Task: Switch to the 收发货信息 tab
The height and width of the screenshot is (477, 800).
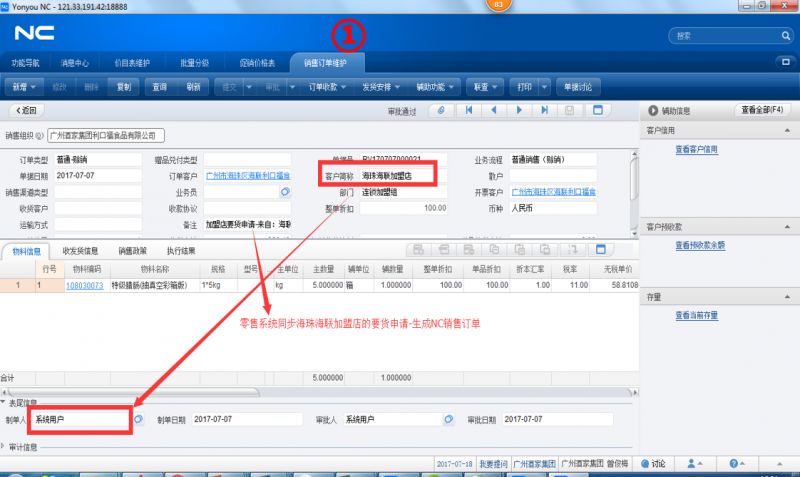Action: (80, 250)
